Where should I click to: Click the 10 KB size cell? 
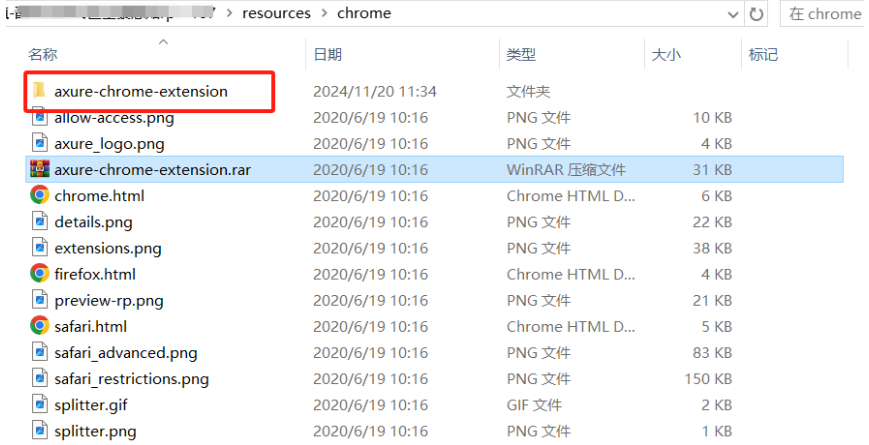[x=712, y=117]
